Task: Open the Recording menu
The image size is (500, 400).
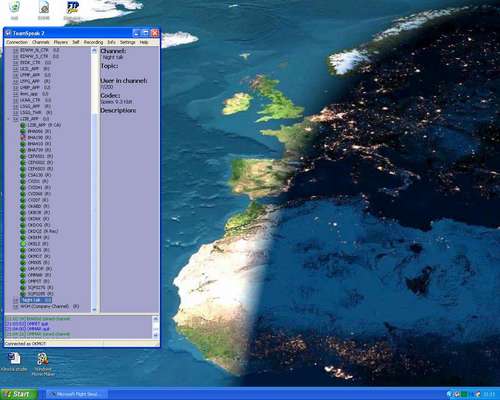Action: [93, 42]
